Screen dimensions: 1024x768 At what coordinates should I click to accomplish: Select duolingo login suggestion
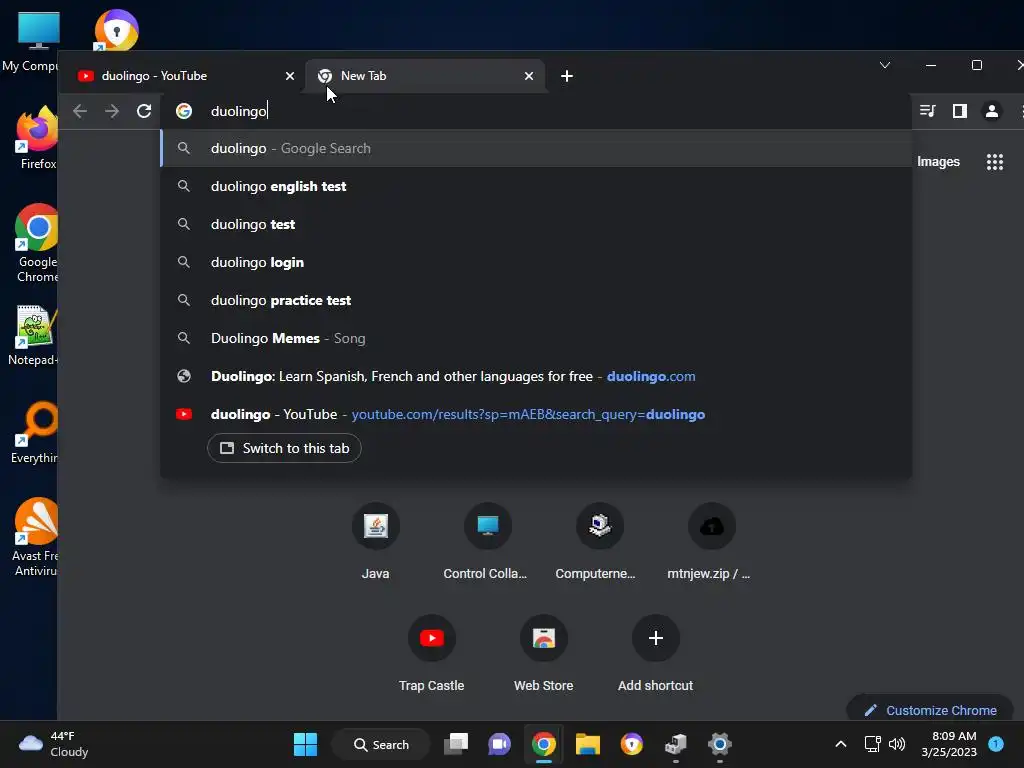[x=536, y=262]
